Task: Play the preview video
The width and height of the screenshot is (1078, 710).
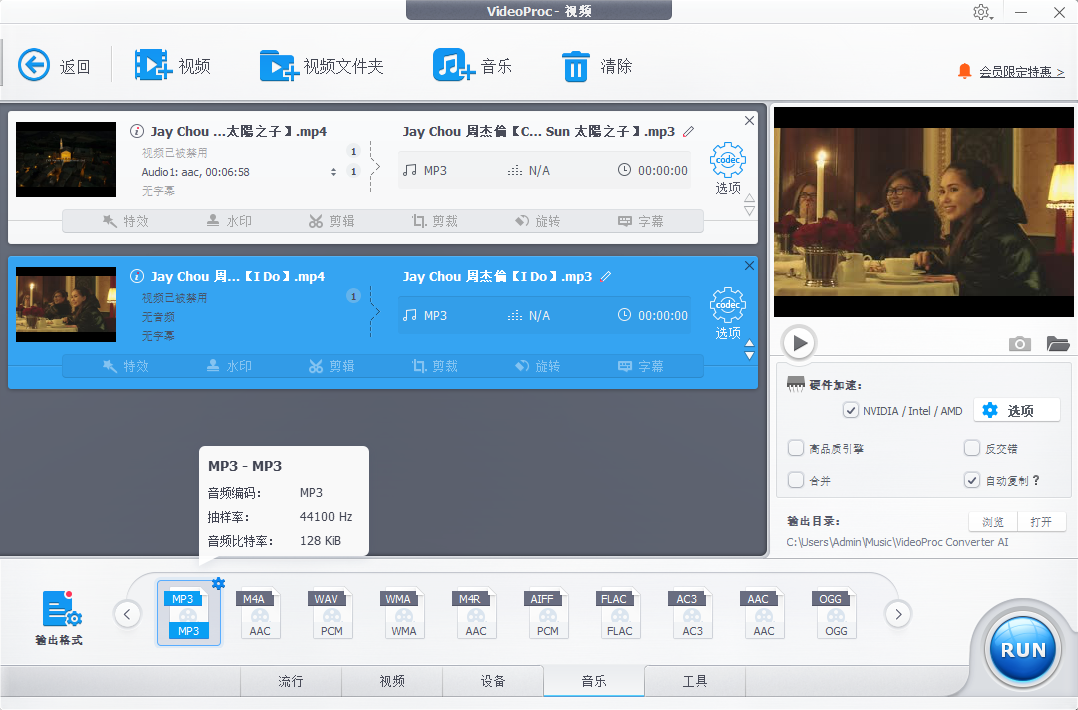Action: click(799, 342)
